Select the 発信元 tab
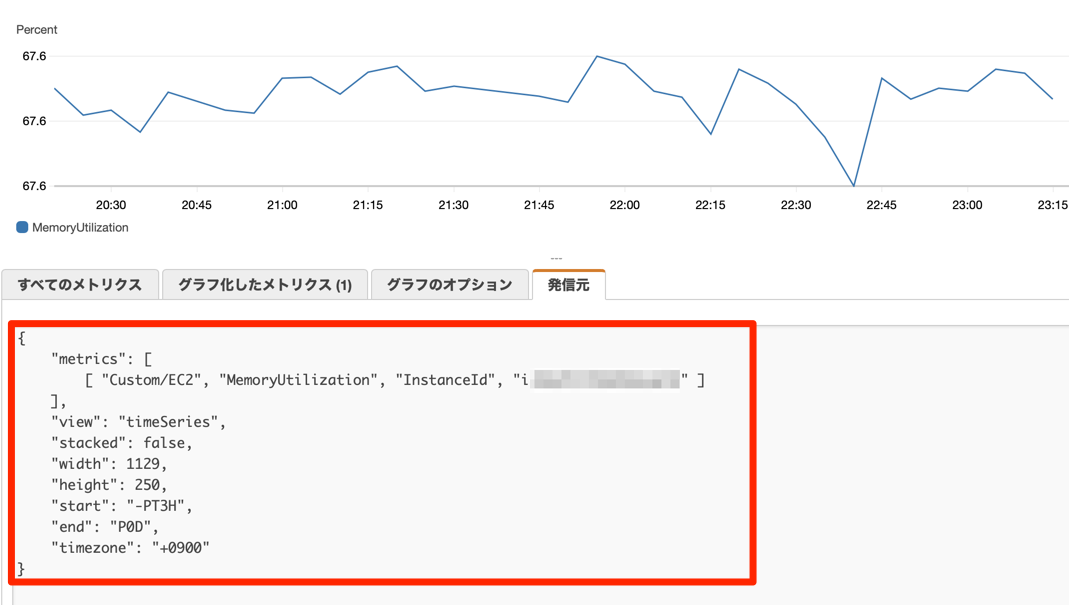 pos(568,284)
